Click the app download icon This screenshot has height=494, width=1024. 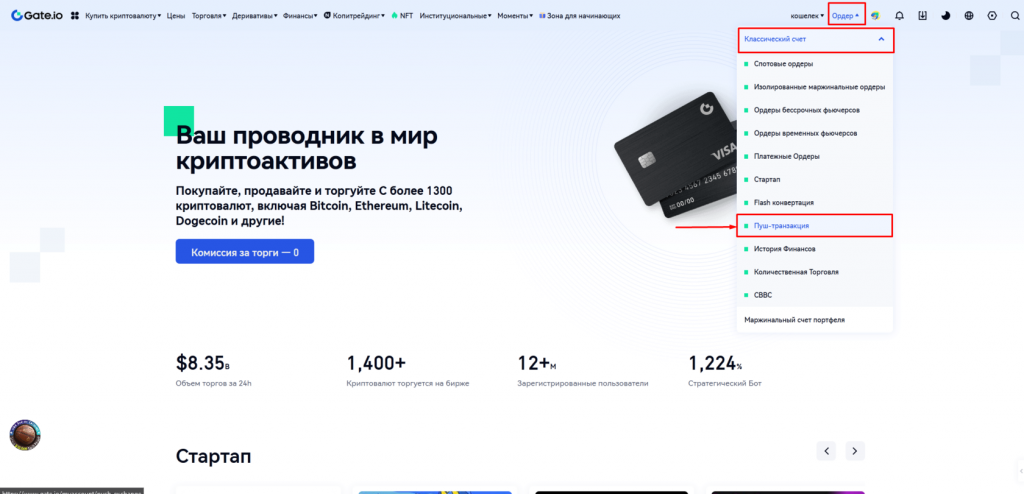922,16
